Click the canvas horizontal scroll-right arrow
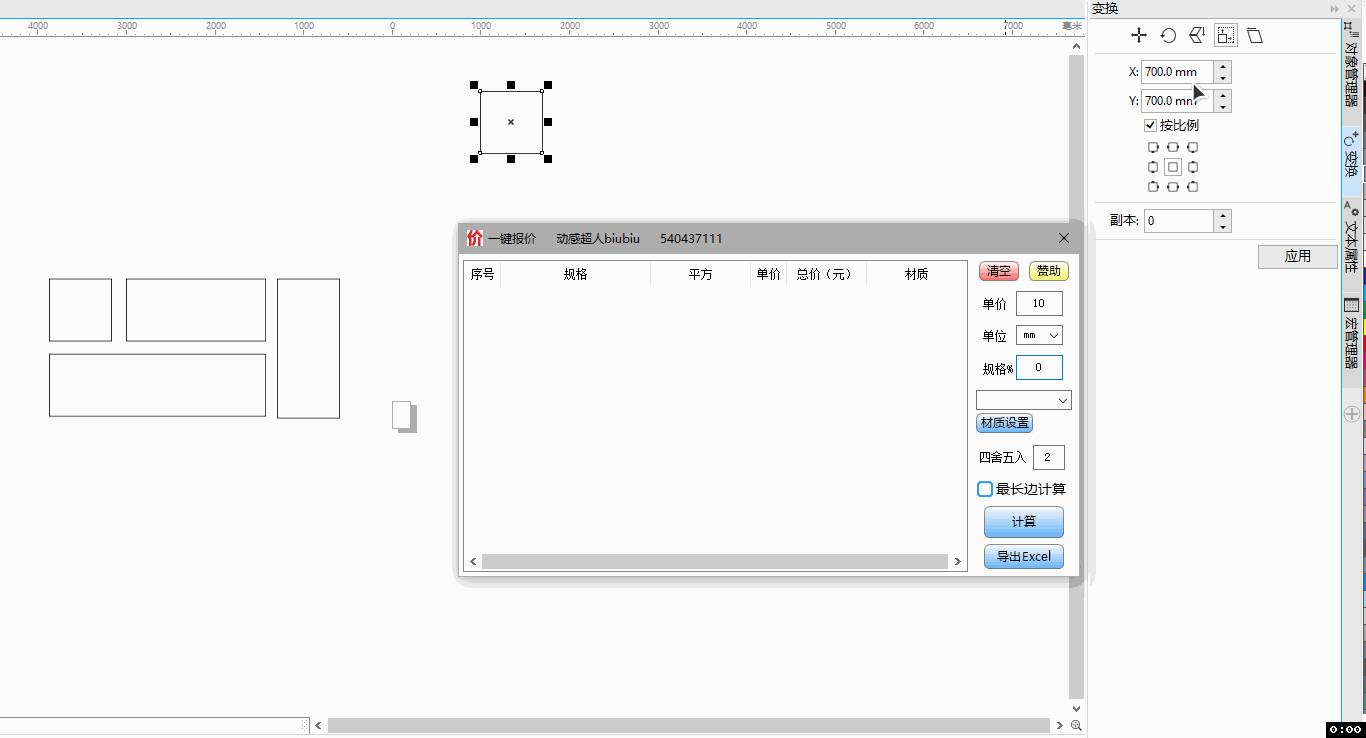The height and width of the screenshot is (738, 1366). click(x=1060, y=726)
